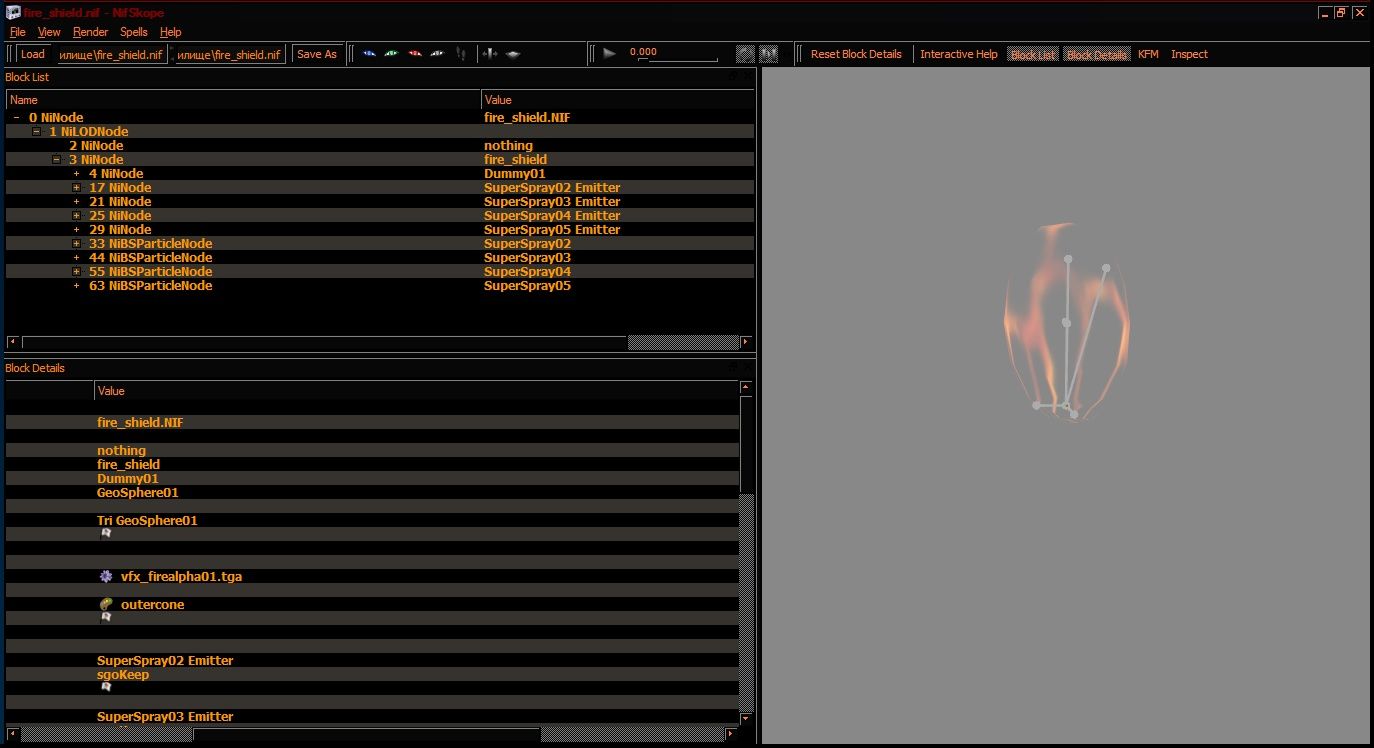Expand the 25 NiNode SuperSpray04 Emitter row
The image size is (1374, 748).
pos(77,215)
